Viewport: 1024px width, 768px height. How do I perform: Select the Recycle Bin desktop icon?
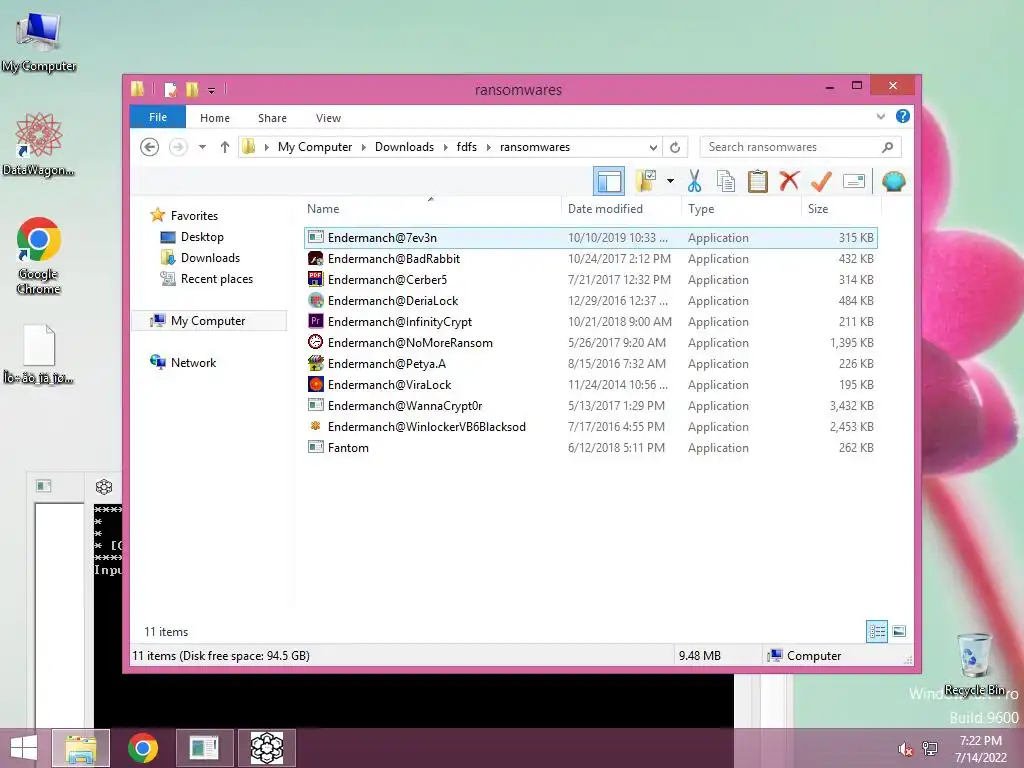(974, 664)
